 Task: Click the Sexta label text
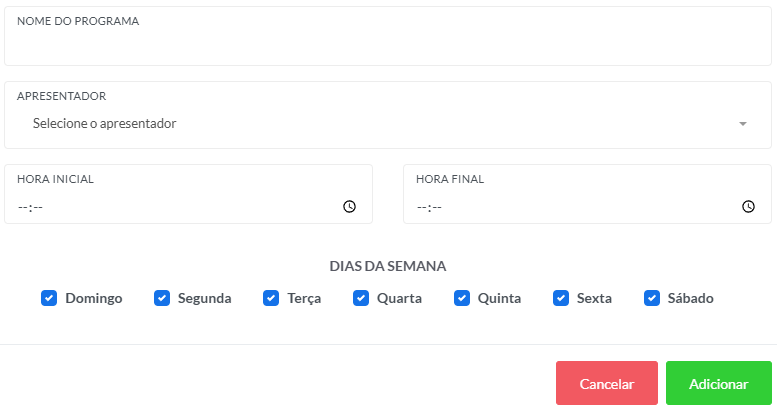(594, 298)
